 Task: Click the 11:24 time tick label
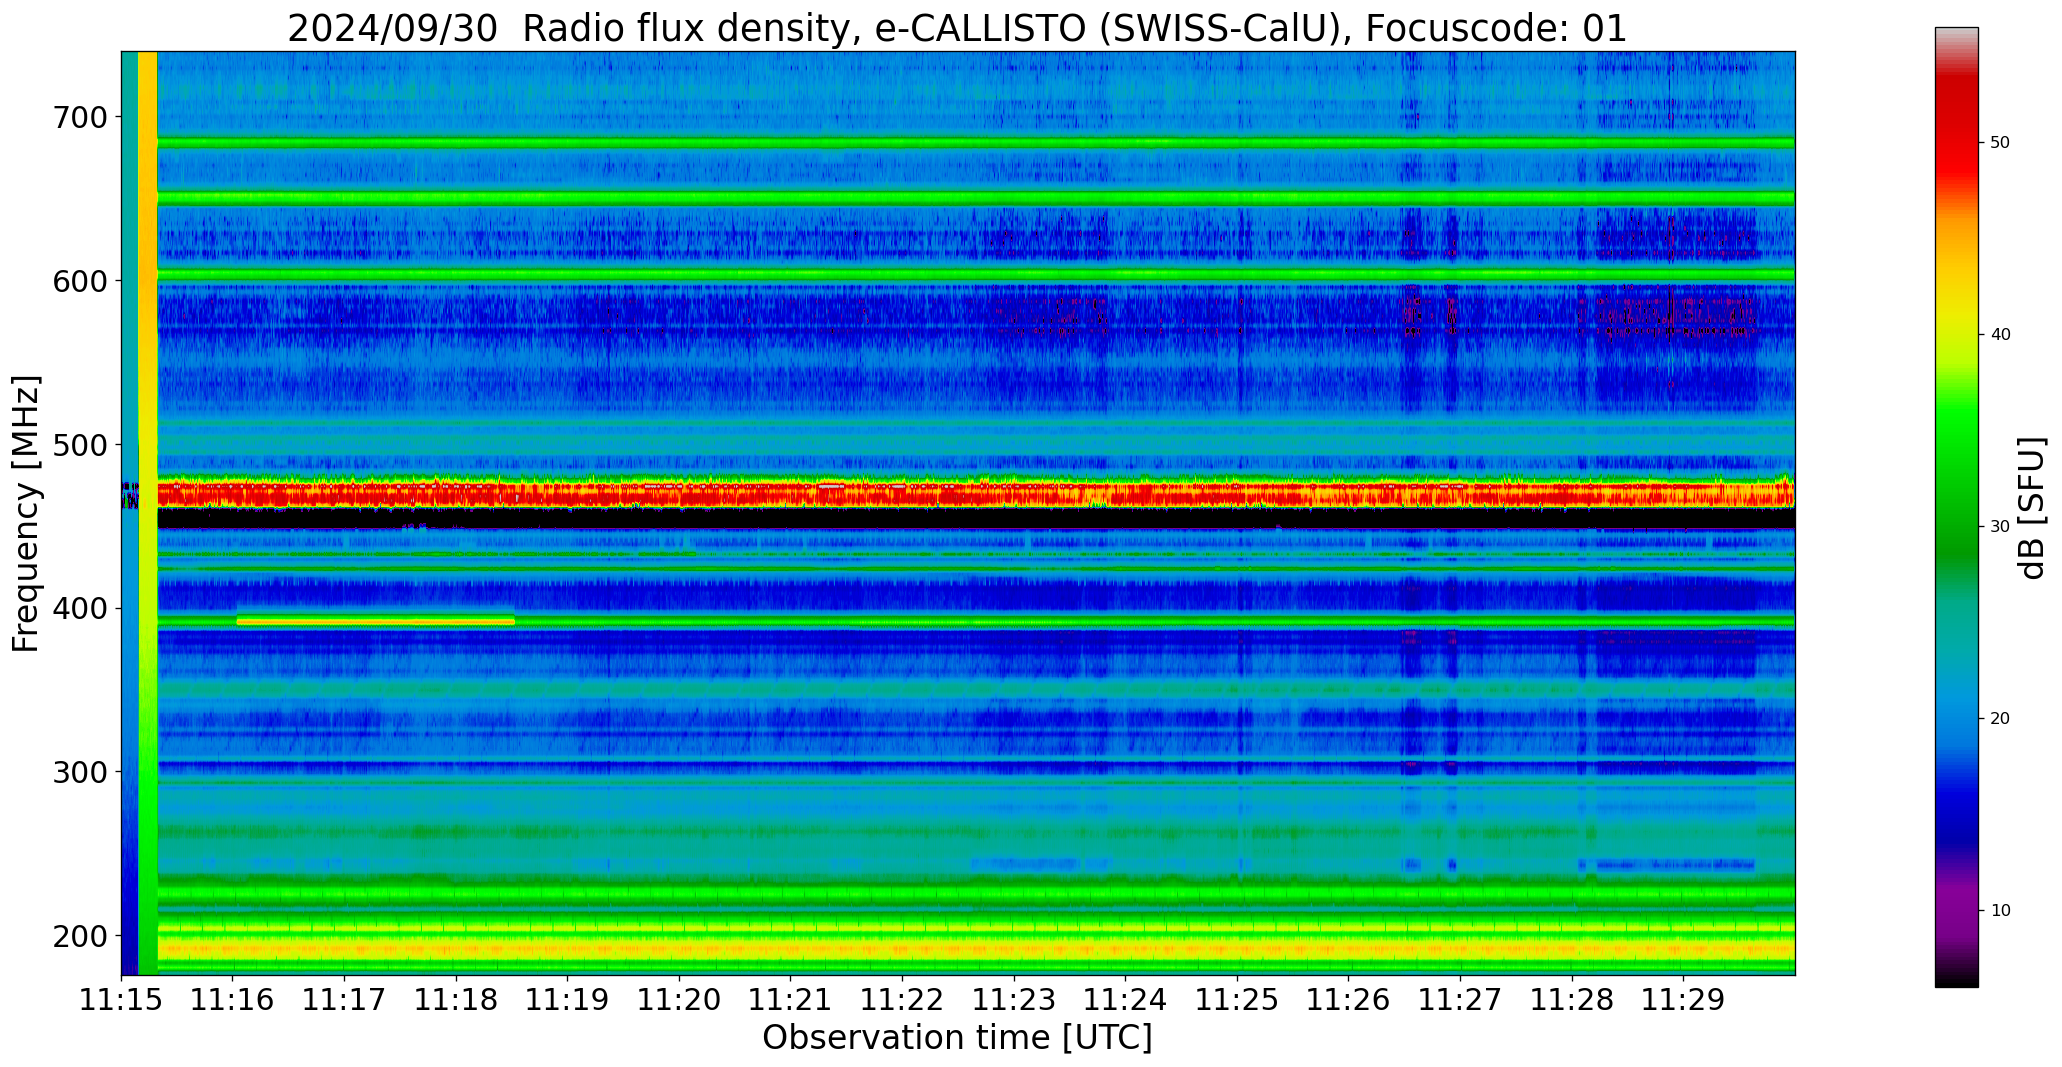[x=1126, y=1000]
